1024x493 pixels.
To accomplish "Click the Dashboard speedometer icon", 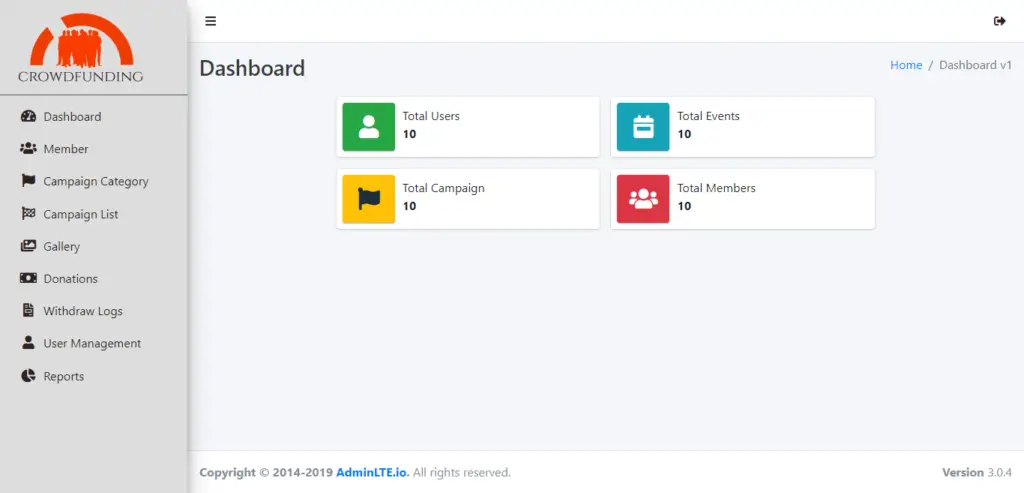I will point(28,116).
